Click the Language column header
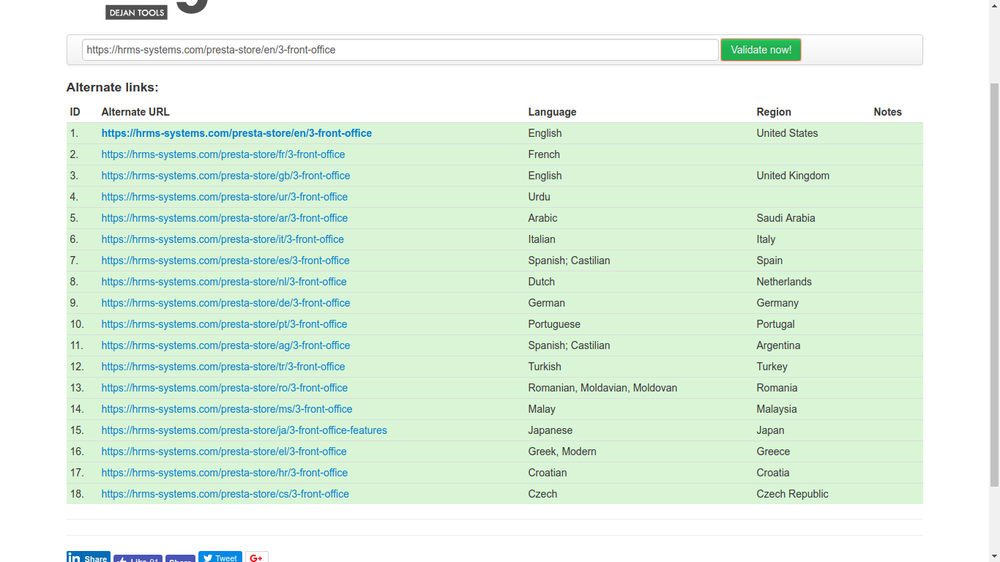The image size is (1000, 562). (552, 112)
